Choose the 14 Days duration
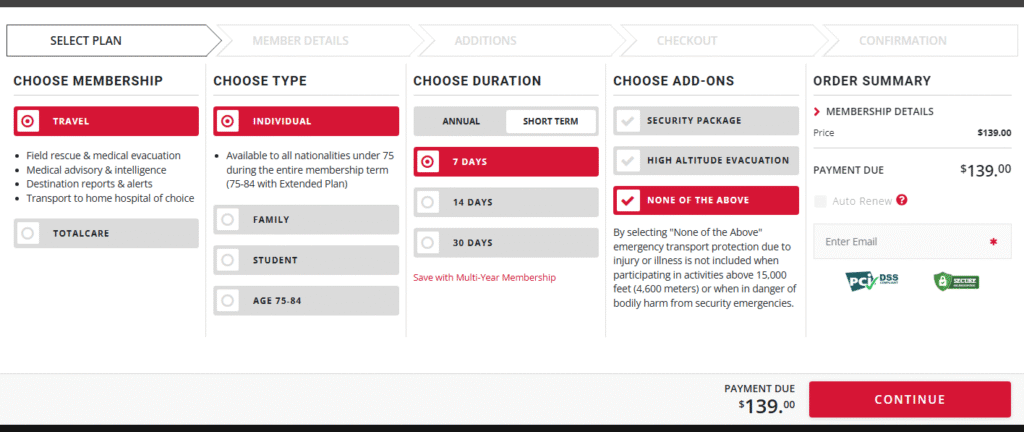Viewport: 1024px width, 432px height. (x=506, y=202)
